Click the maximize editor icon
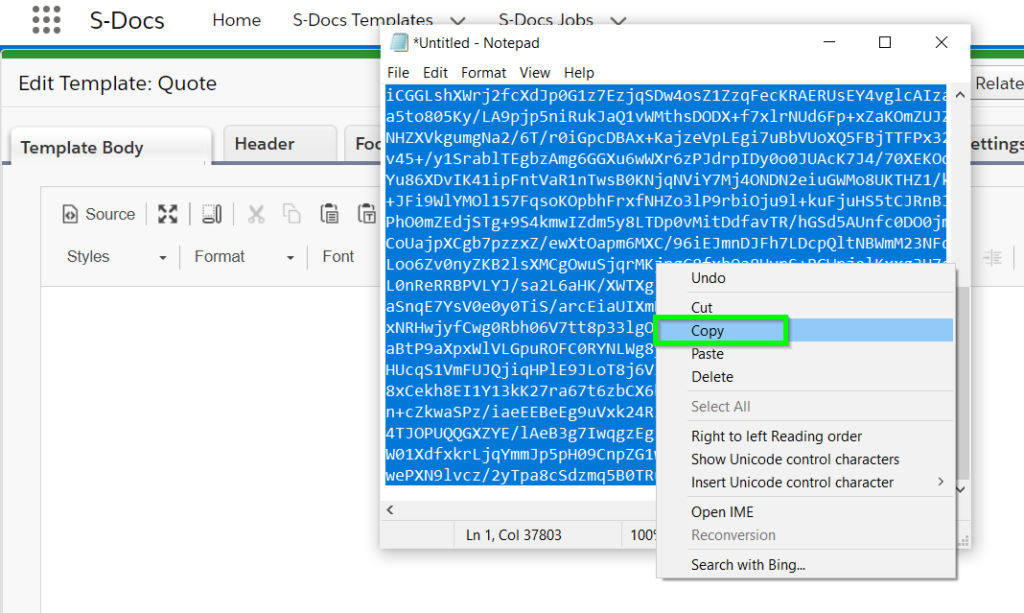 coord(167,213)
